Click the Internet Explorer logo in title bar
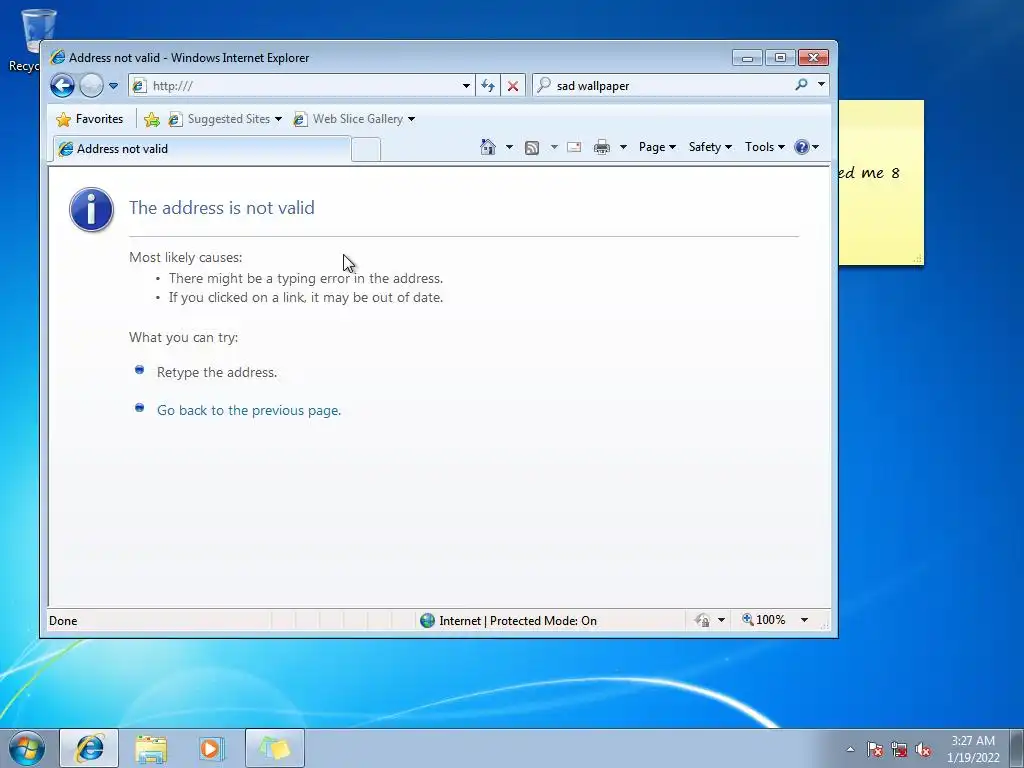 click(x=57, y=57)
